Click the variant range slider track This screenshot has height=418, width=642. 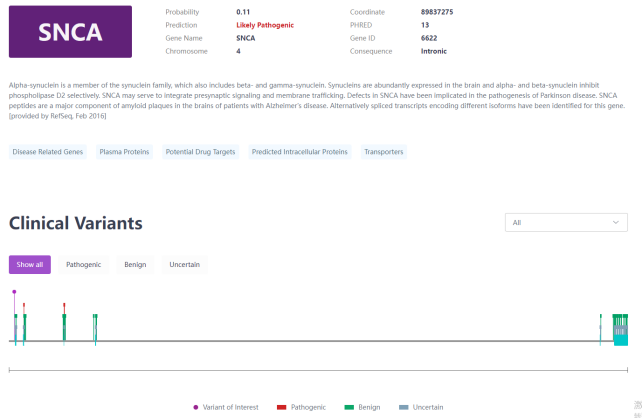pos(318,370)
